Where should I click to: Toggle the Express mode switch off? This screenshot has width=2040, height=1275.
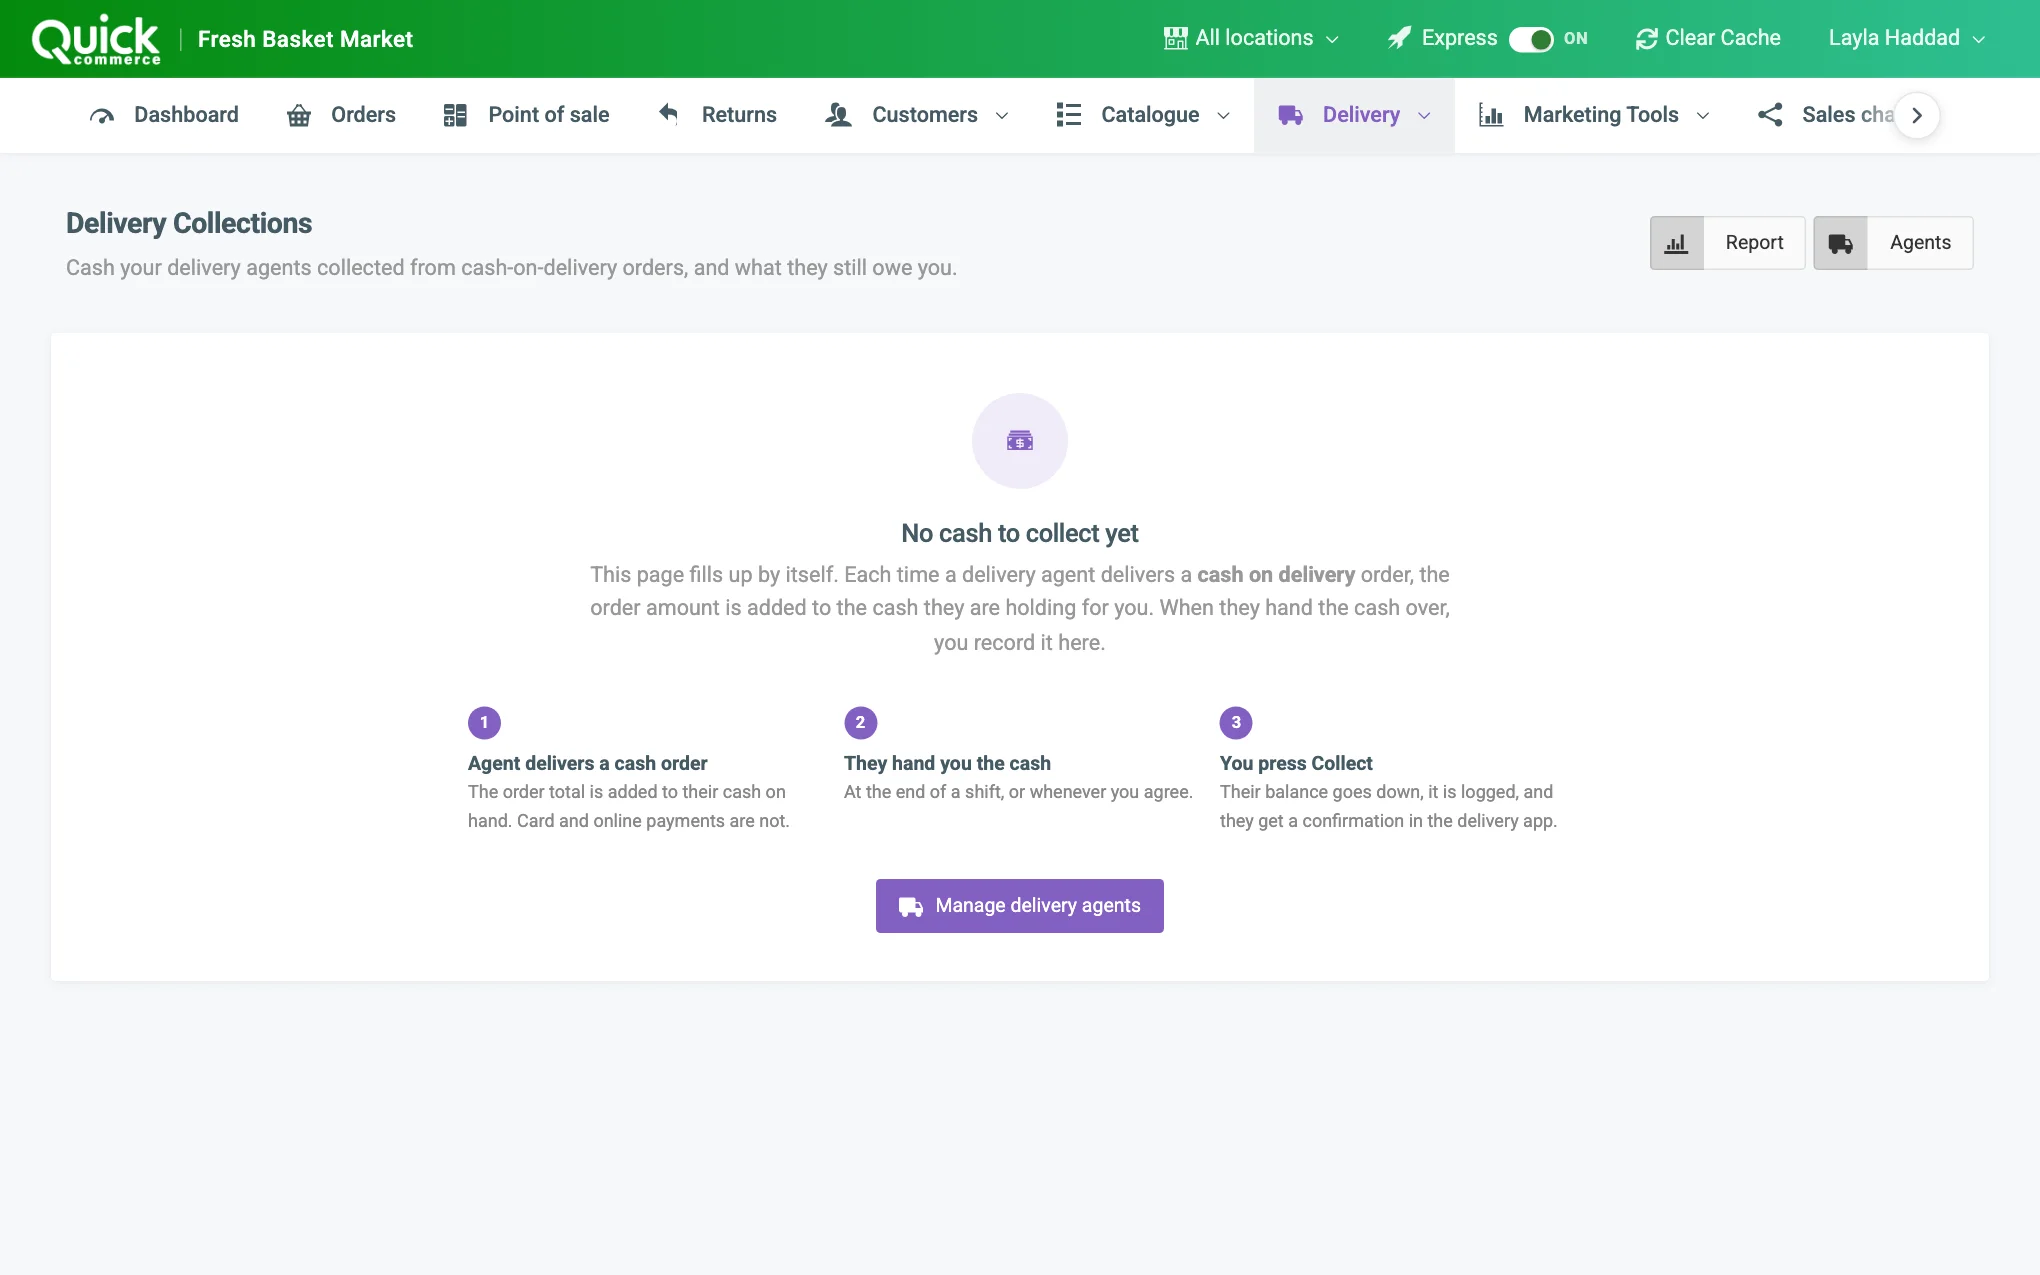[1531, 39]
